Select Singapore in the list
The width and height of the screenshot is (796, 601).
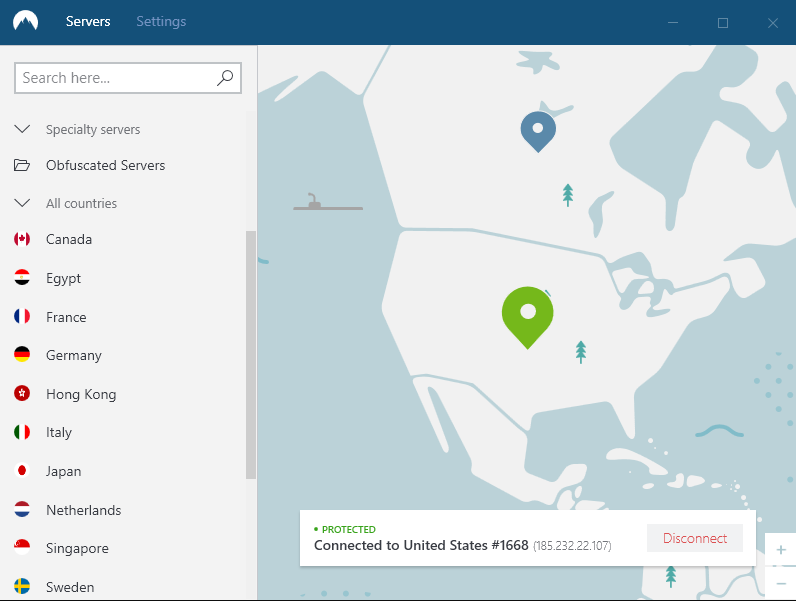(77, 549)
